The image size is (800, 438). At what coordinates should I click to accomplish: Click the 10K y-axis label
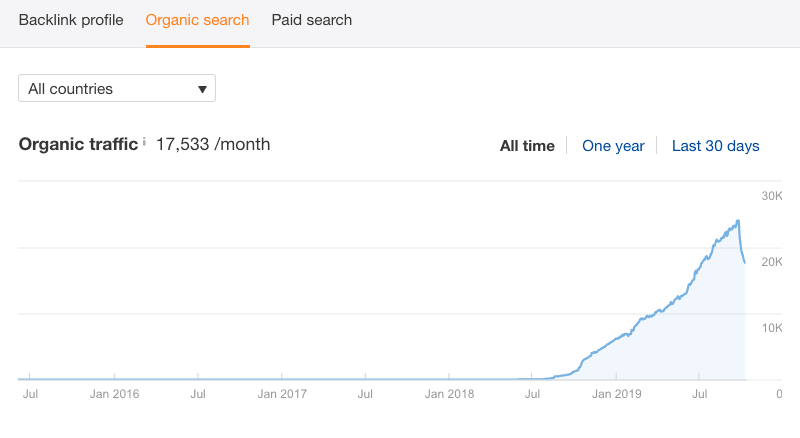771,328
